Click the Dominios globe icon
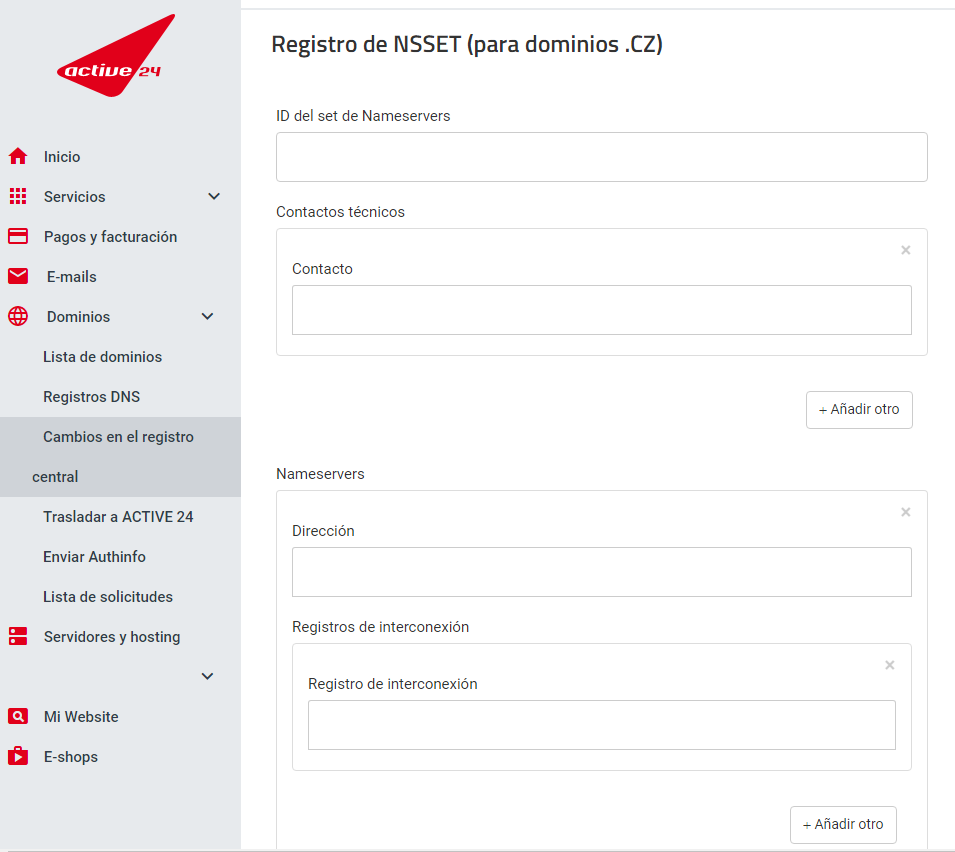Viewport: 955px width, 852px height. tap(18, 316)
